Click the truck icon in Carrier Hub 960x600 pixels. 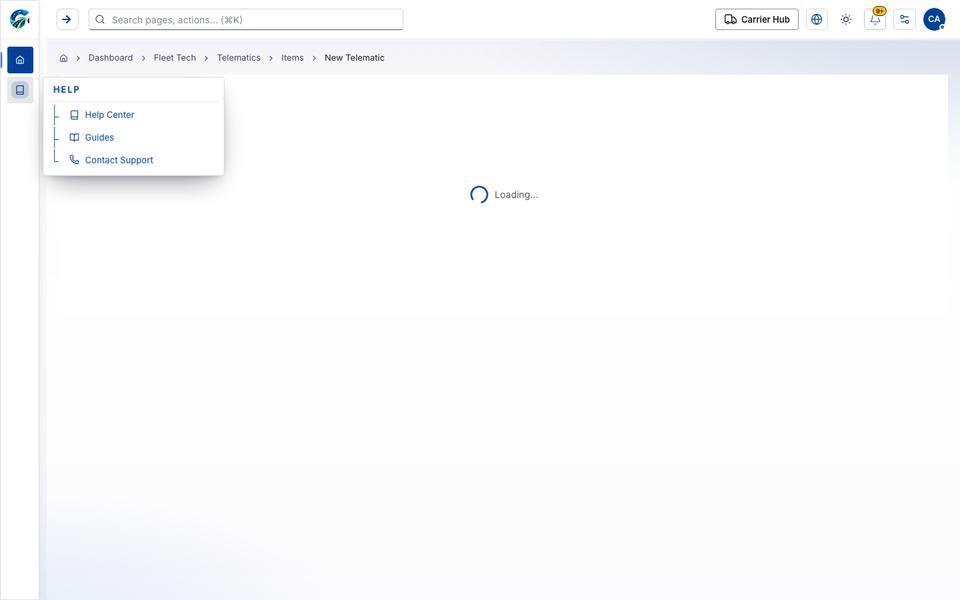coord(730,20)
